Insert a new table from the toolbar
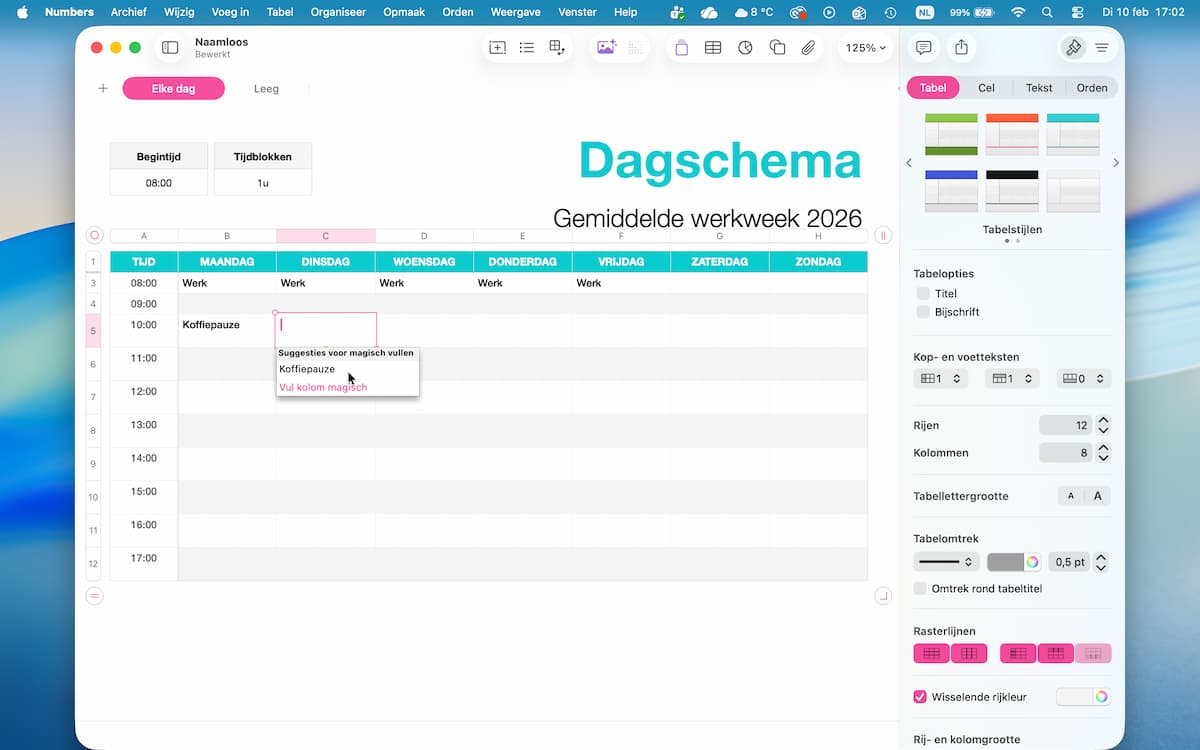 pos(713,48)
